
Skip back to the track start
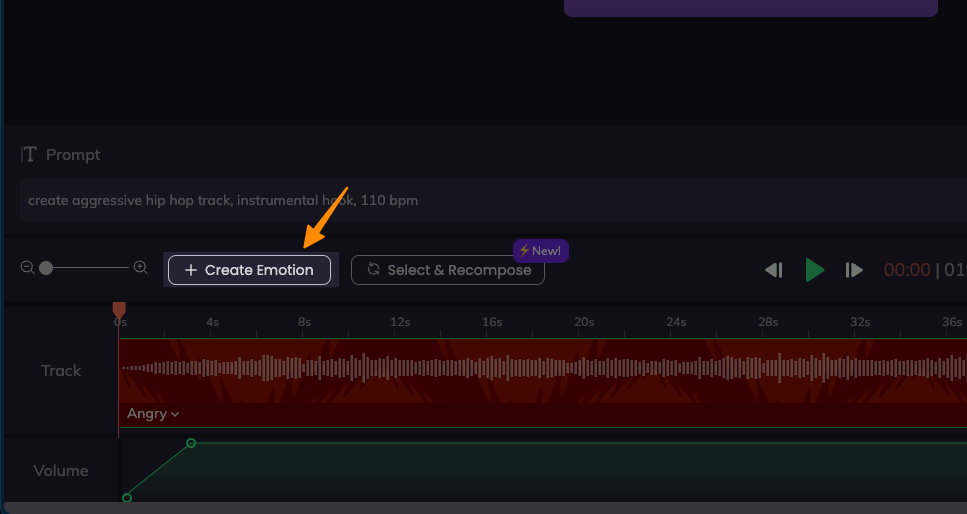(x=773, y=270)
